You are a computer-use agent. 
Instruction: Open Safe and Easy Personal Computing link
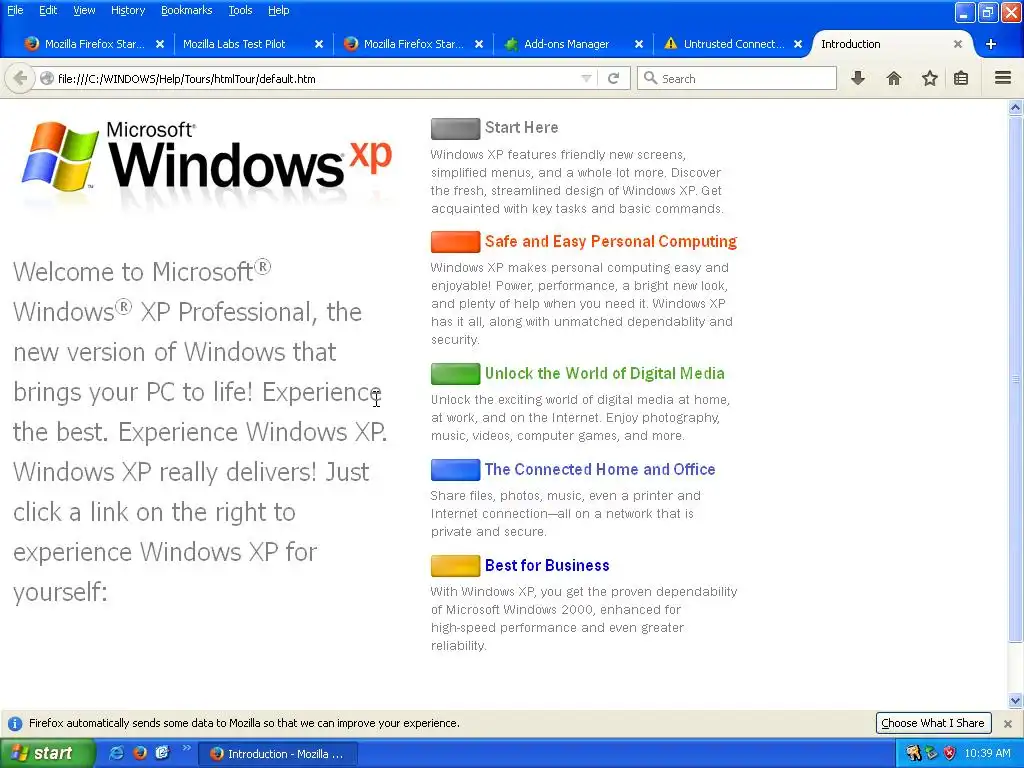click(611, 242)
